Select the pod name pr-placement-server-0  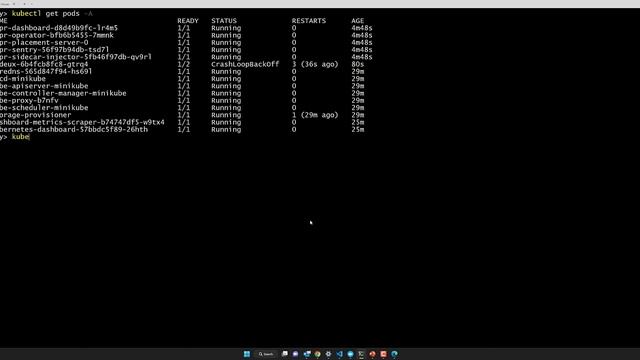44,42
